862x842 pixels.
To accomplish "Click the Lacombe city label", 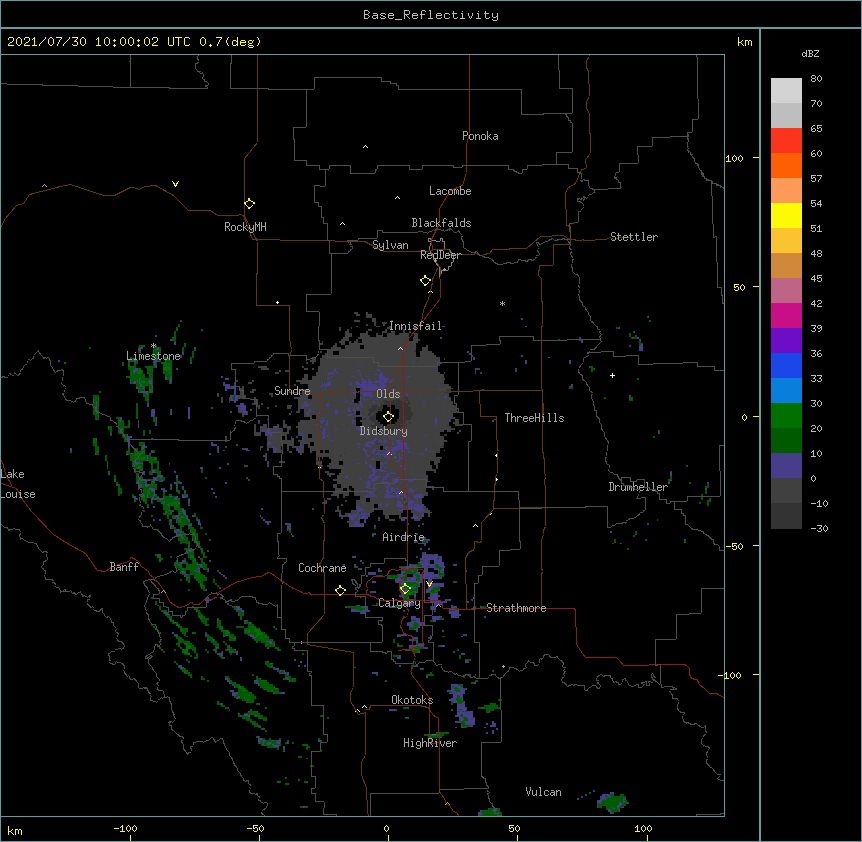I will 450,191.
